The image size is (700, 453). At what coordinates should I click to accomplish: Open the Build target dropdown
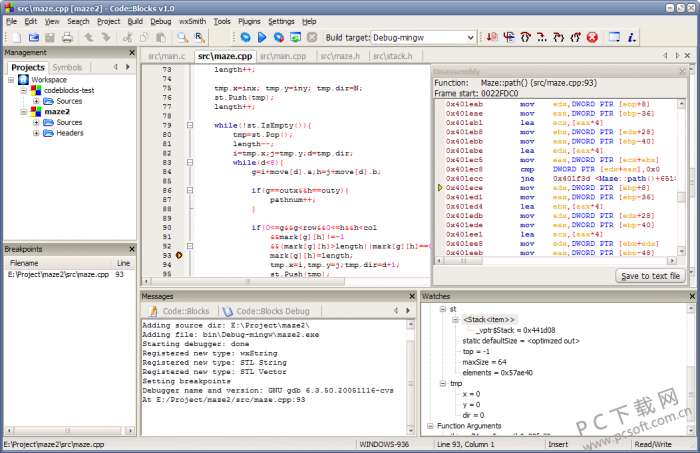click(x=470, y=37)
